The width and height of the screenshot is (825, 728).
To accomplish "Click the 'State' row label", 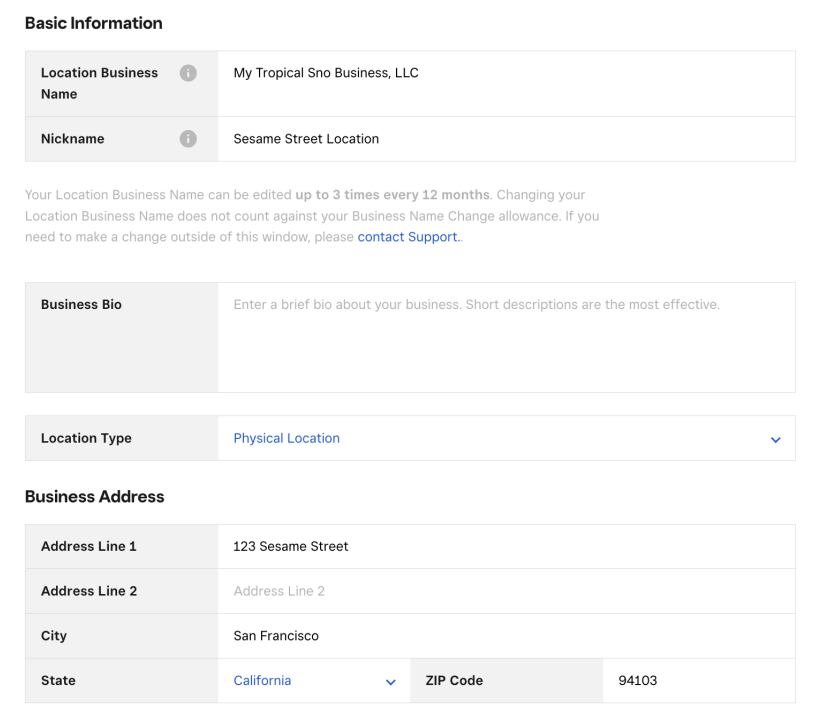I will tap(58, 680).
